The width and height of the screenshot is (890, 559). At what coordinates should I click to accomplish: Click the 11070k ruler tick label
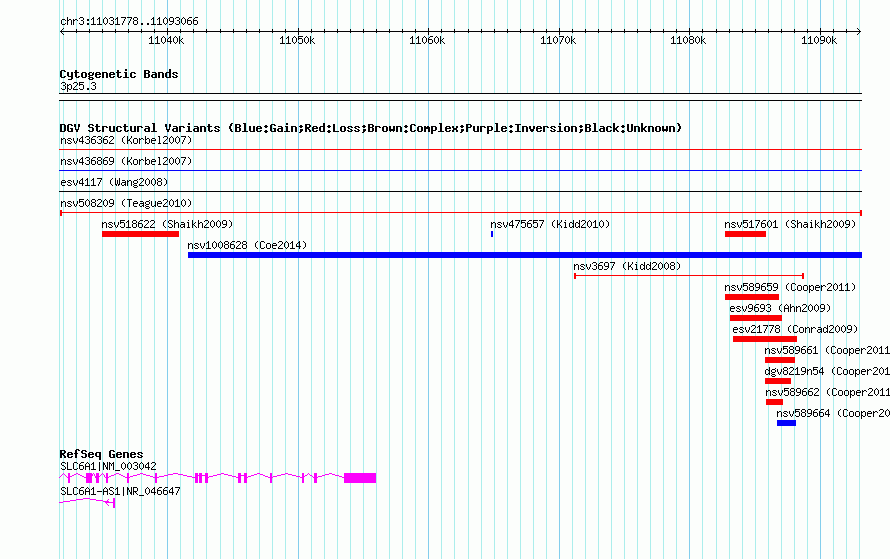coord(558,40)
